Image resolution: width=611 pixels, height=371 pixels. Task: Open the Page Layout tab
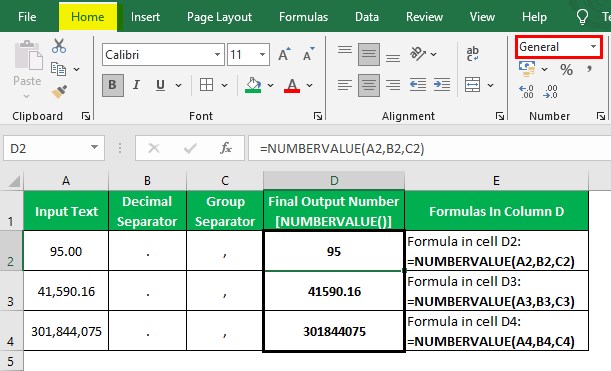click(219, 17)
